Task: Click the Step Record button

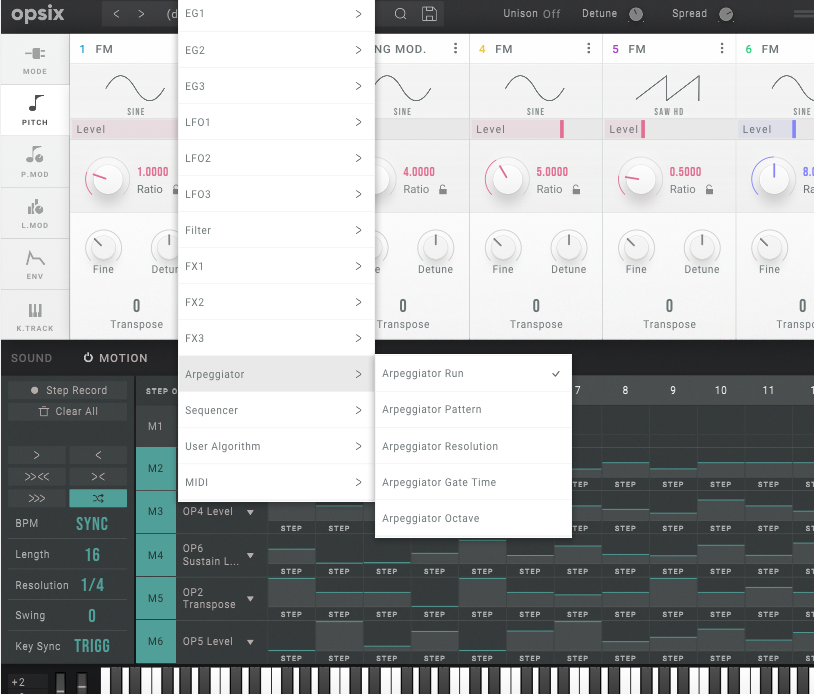Action: tap(68, 390)
